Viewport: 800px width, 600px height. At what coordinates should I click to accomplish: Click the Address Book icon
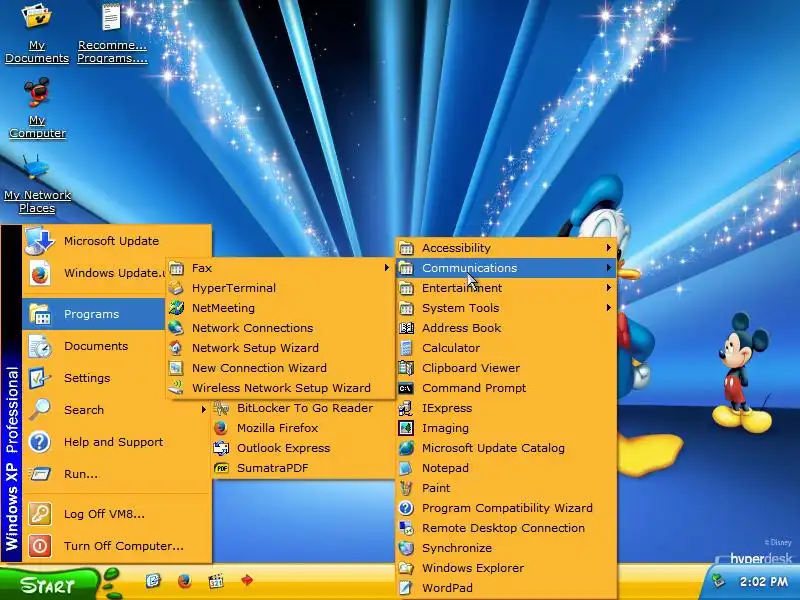click(x=406, y=328)
